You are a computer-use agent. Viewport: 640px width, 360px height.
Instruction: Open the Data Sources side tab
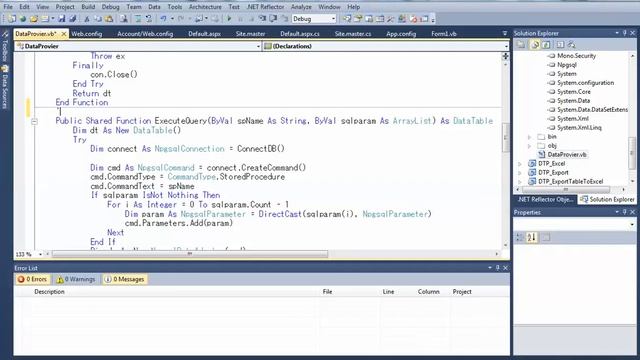(5, 88)
